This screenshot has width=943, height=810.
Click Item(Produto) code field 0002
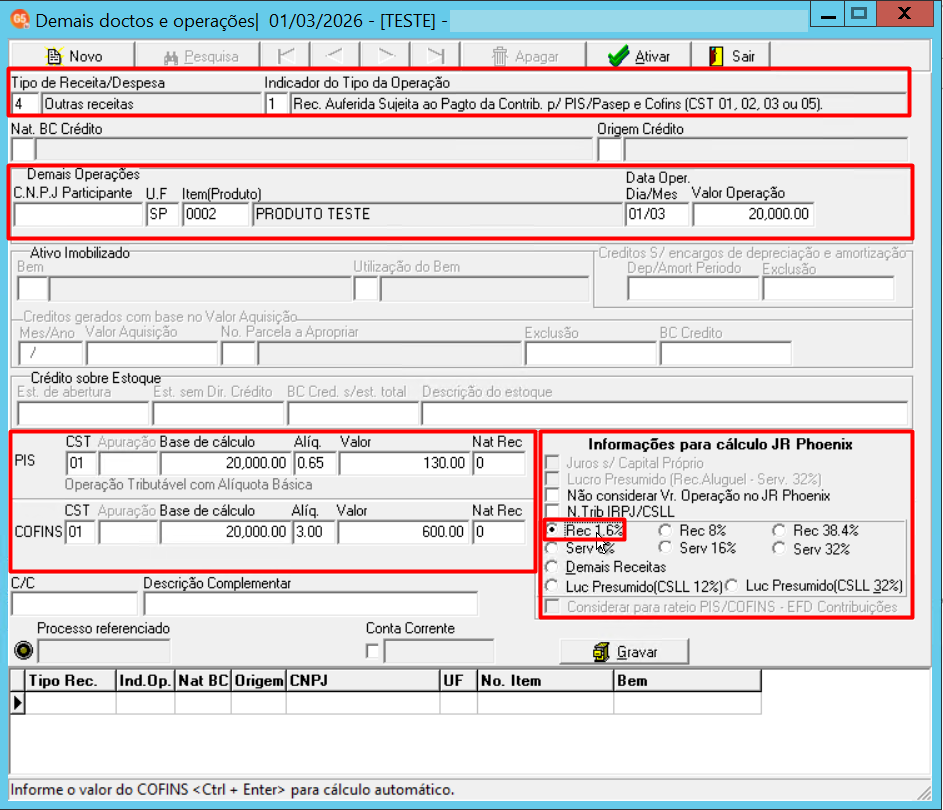pos(215,214)
